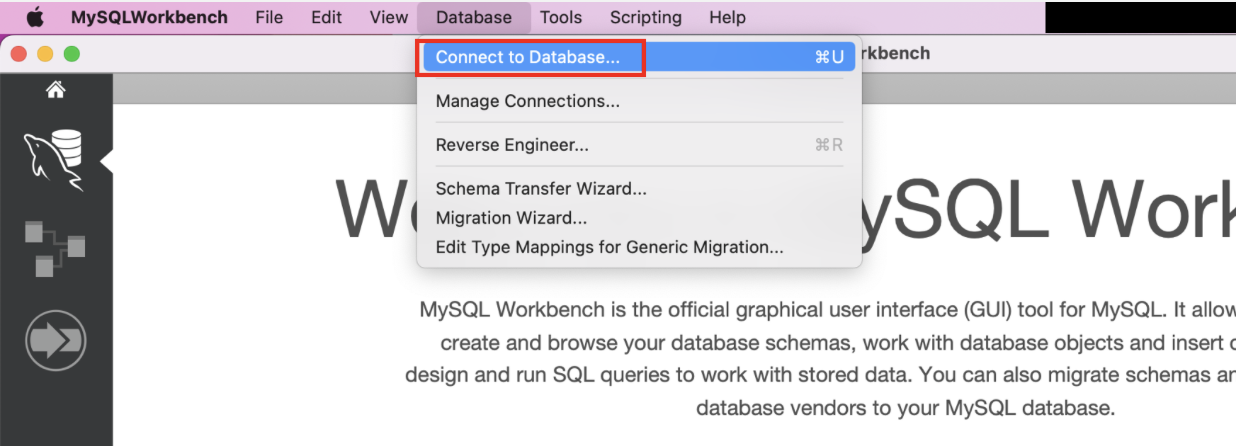Open the Edit menu
Image resolution: width=1236 pixels, height=446 pixels.
click(x=326, y=17)
